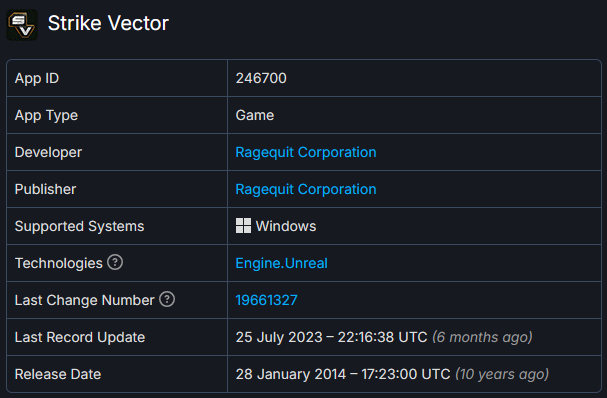607x398 pixels.
Task: Click the Supported Systems row label
Action: pyautogui.click(x=79, y=226)
